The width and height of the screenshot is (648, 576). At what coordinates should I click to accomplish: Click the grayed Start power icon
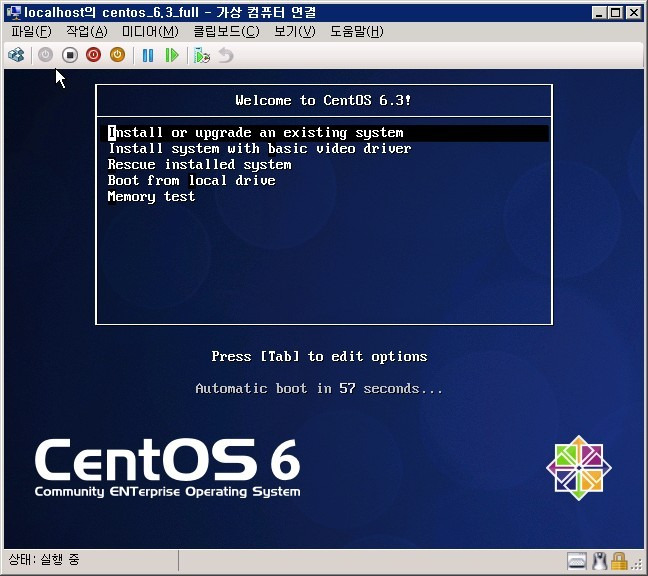[x=45, y=55]
